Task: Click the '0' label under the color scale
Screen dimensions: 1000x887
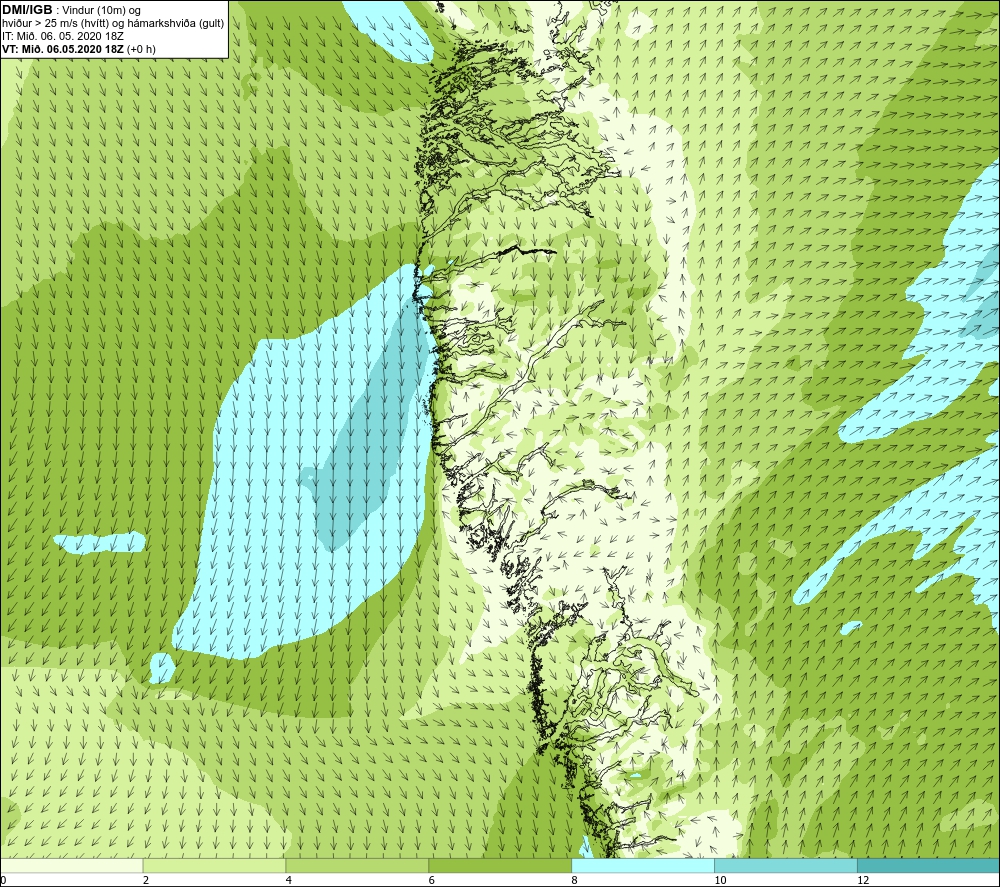Action: click(x=3, y=880)
